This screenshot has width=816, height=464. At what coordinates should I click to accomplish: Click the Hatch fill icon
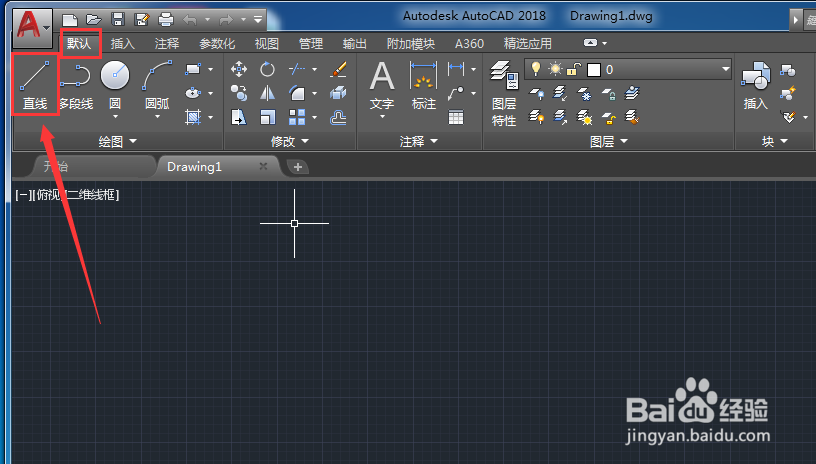(193, 117)
